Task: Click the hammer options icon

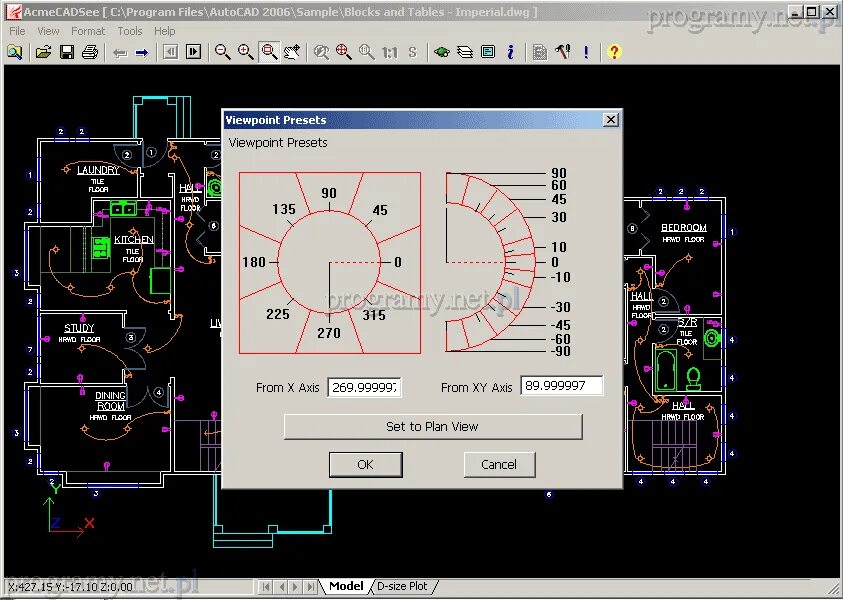Action: coord(562,52)
